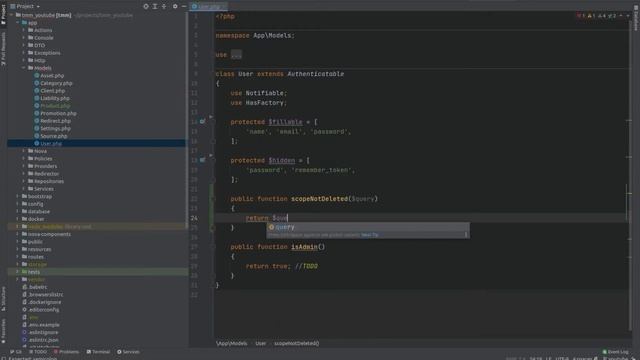Open the Git tool window button
The image size is (640, 360).
[16, 351]
